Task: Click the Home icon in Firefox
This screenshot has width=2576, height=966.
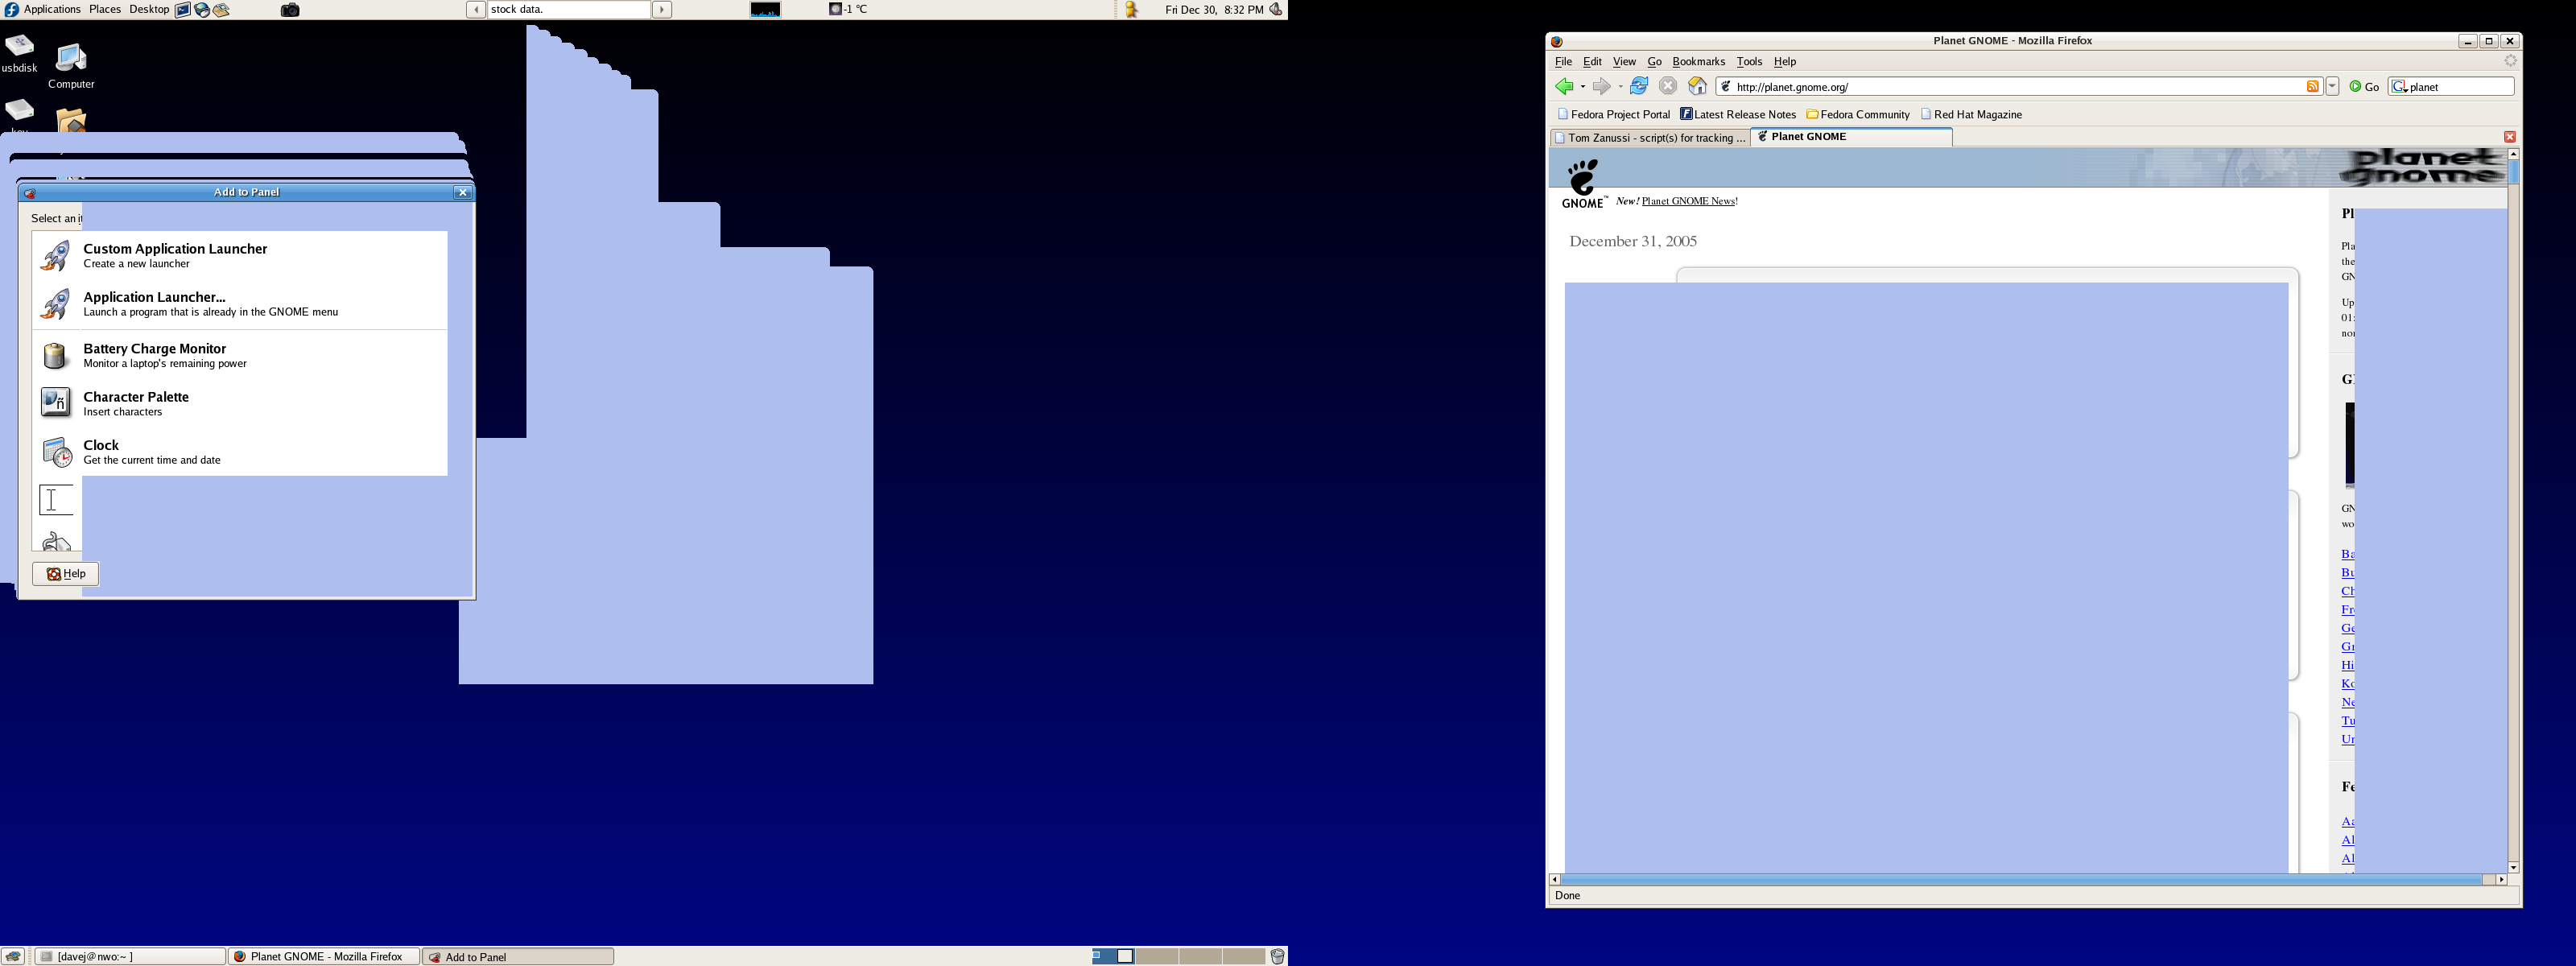Action: coord(1697,87)
